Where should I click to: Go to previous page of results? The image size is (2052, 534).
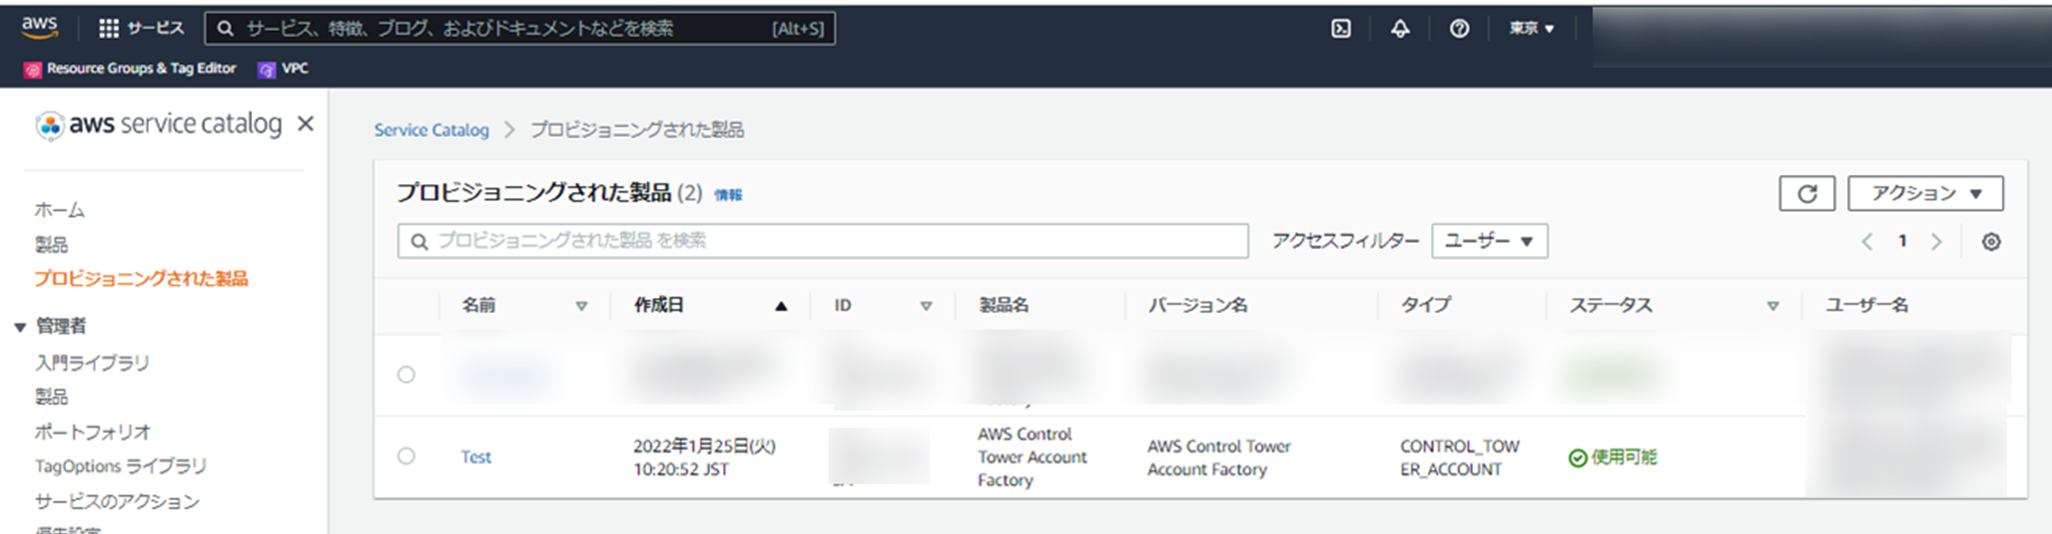[1867, 242]
